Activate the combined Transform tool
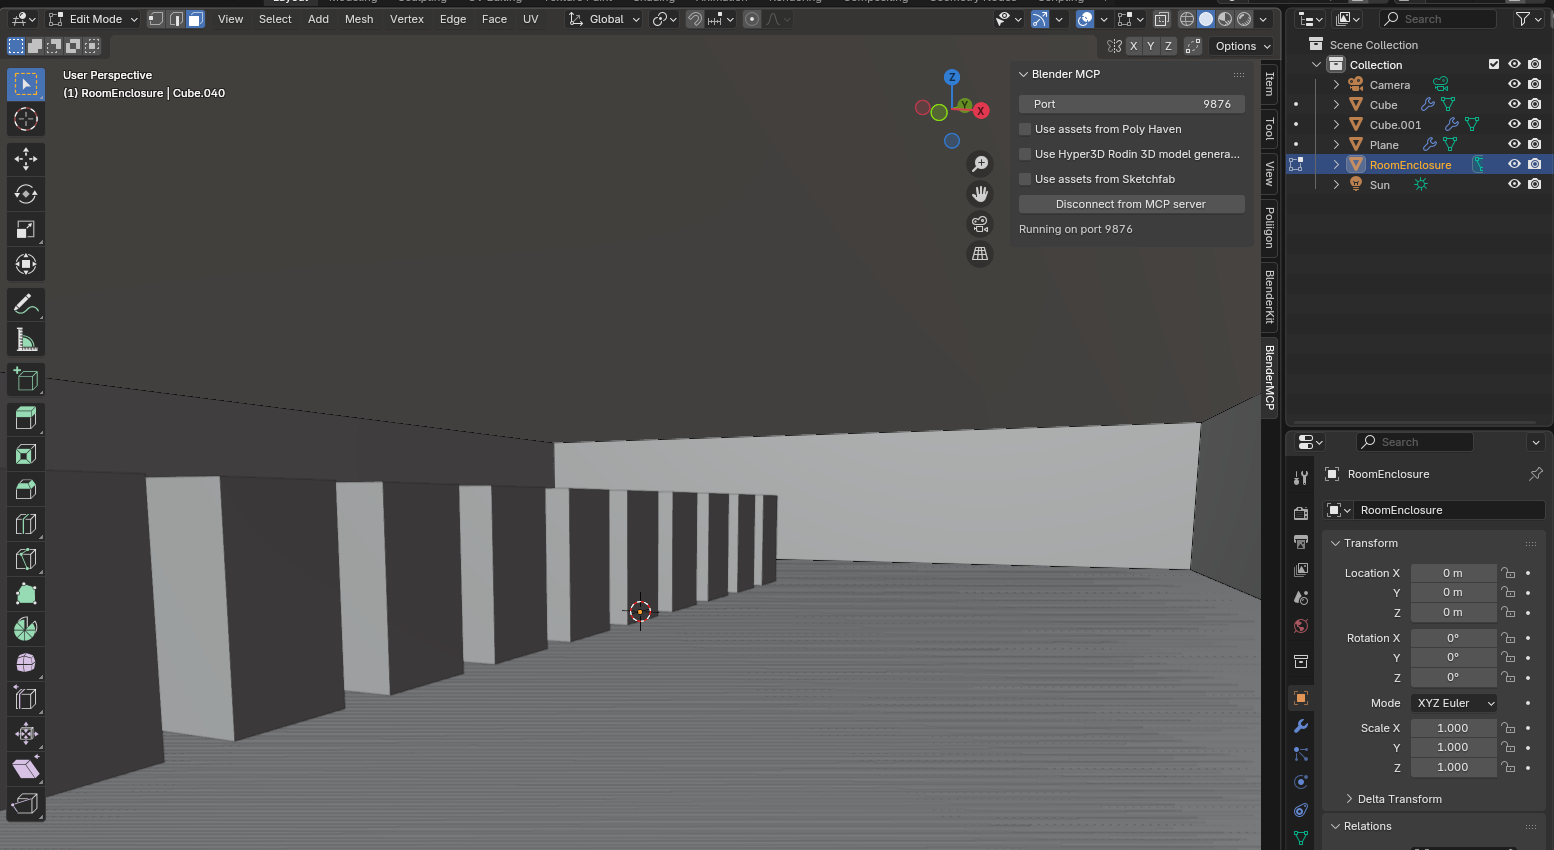 26,264
